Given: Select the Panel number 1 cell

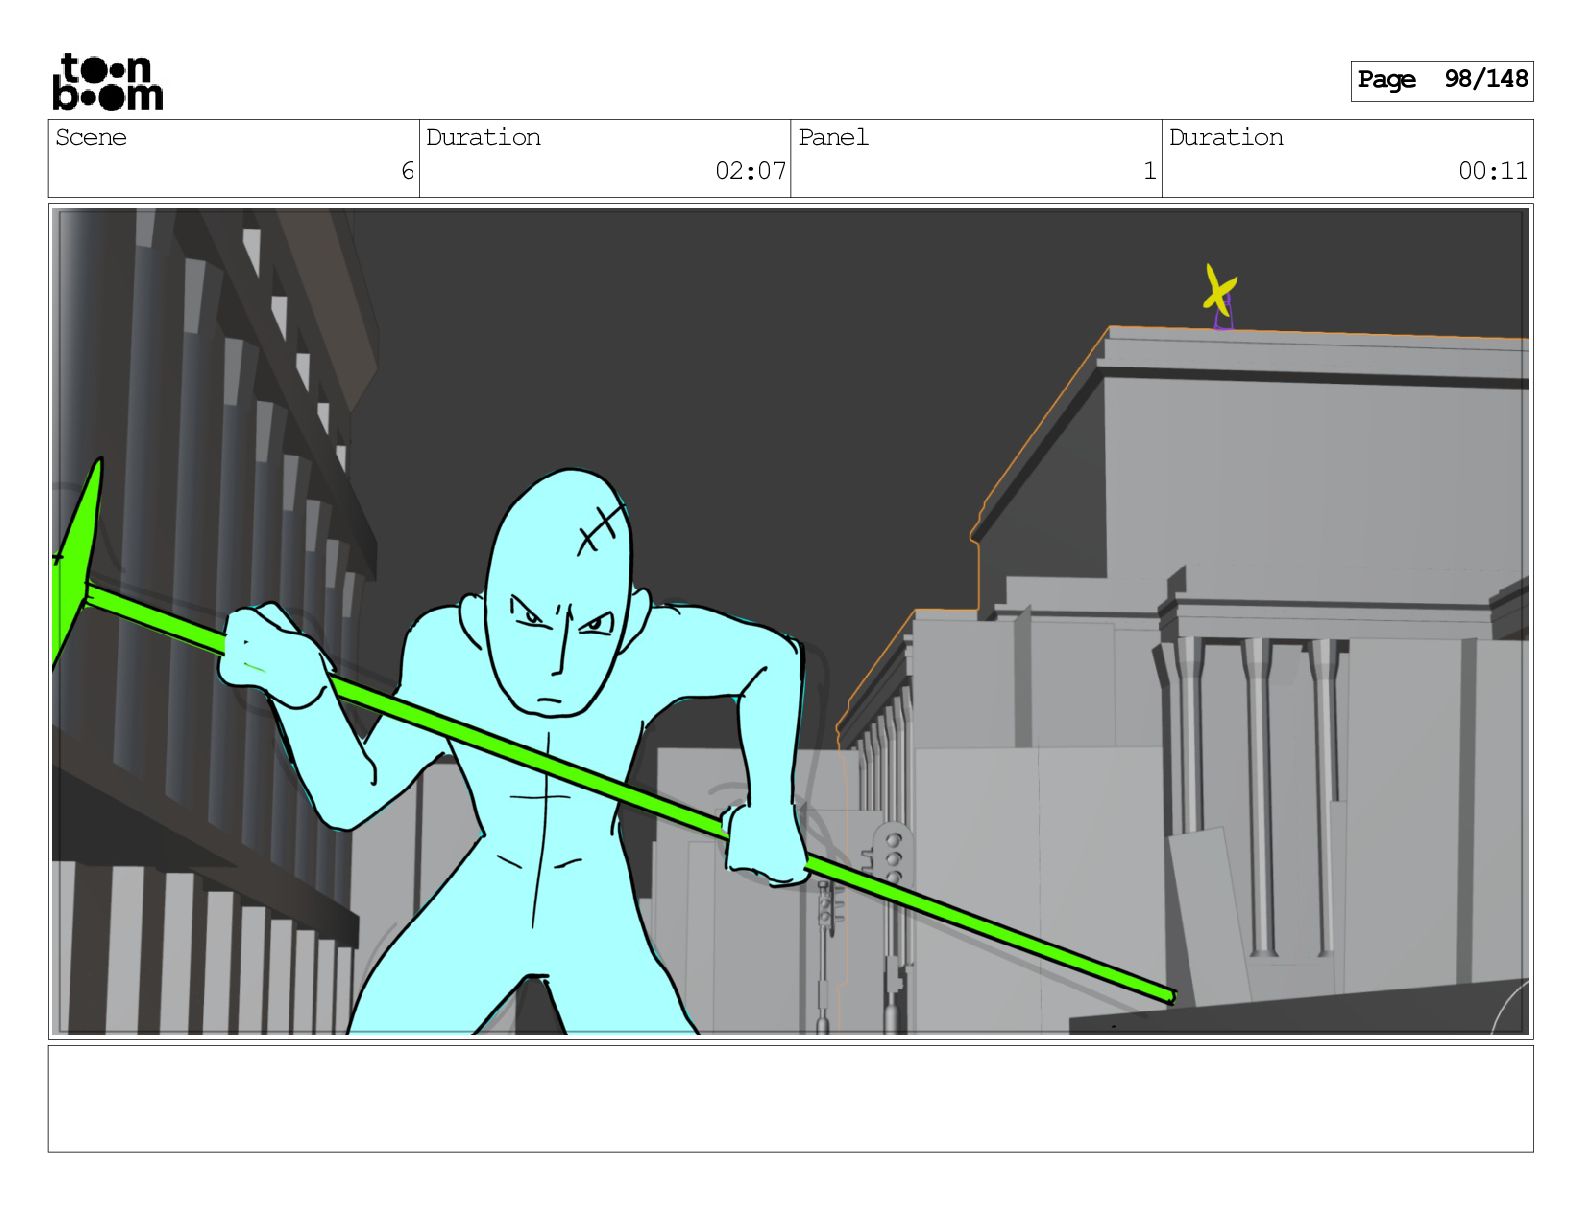Looking at the screenshot, I should 976,158.
